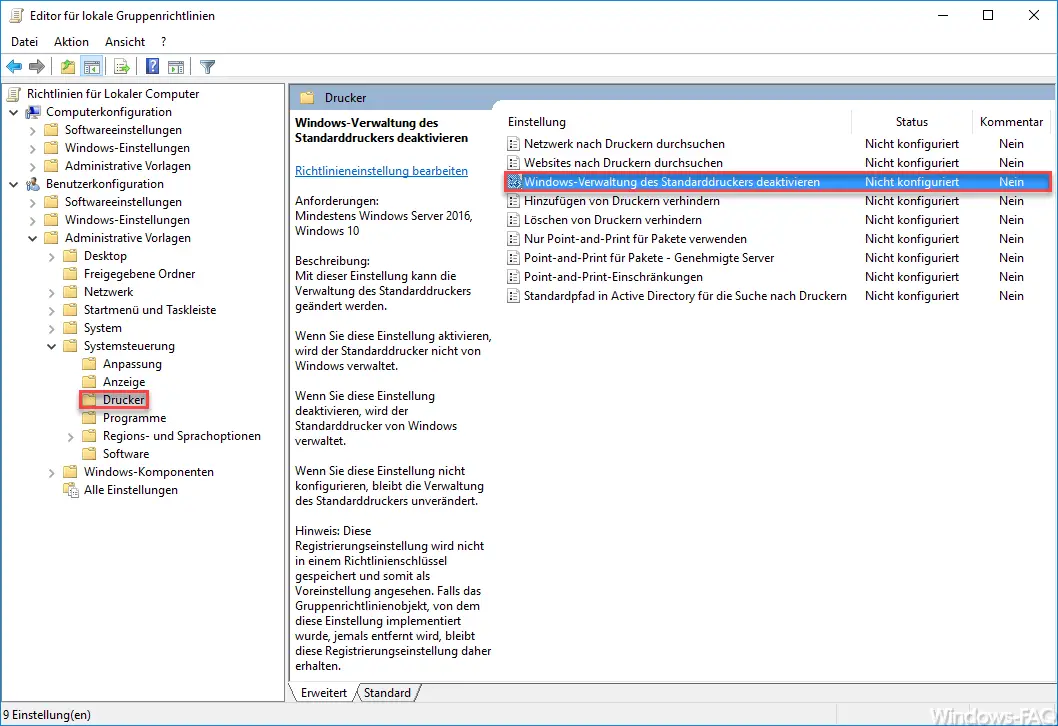Image resolution: width=1058 pixels, height=726 pixels.
Task: Collapse the Systemsteuerung tree node
Action: point(51,345)
